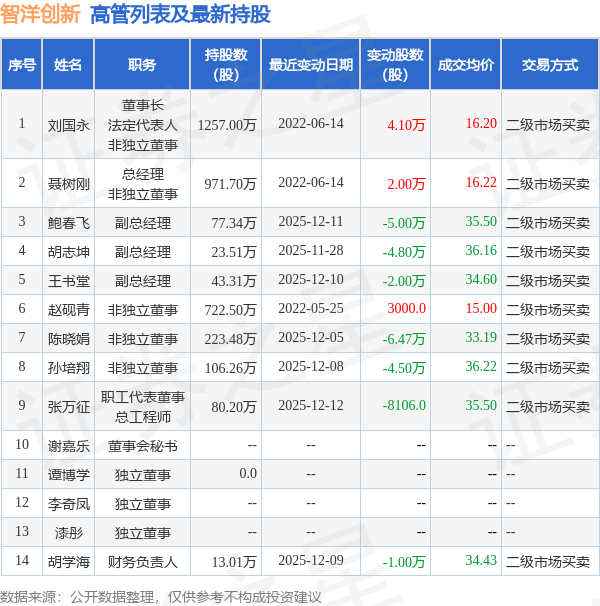Select the name 谭博学
This screenshot has width=600, height=606.
[x=68, y=475]
